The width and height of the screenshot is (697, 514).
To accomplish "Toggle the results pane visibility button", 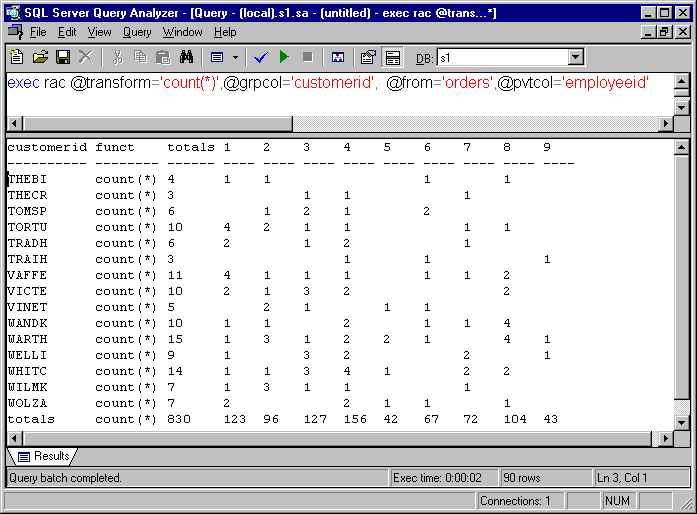I will tap(393, 57).
